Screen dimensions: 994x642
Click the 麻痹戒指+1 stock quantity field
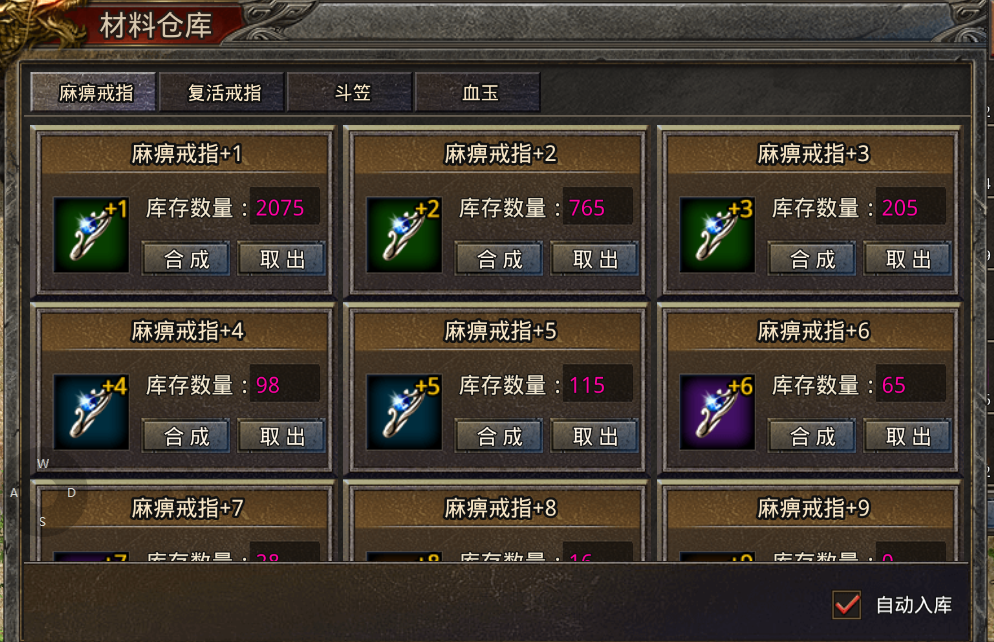285,207
